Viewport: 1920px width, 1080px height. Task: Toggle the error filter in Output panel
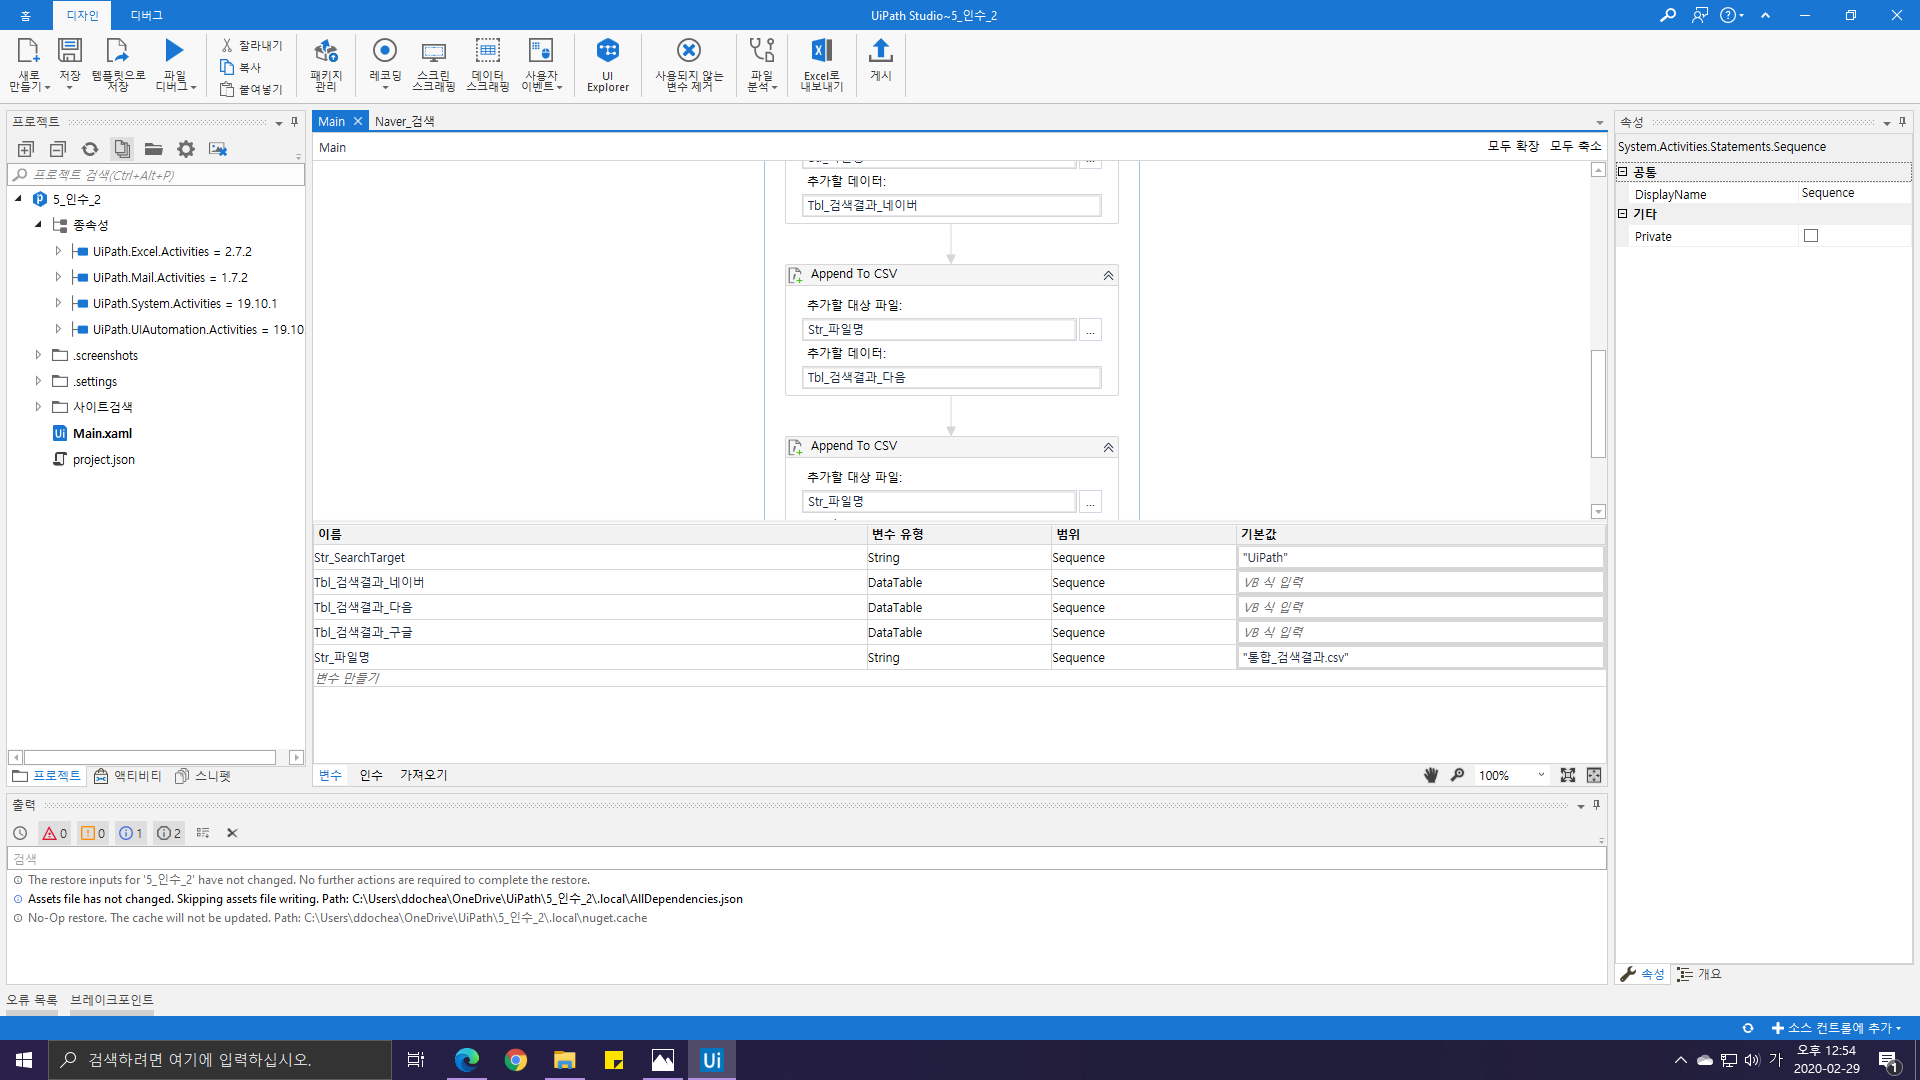(54, 833)
